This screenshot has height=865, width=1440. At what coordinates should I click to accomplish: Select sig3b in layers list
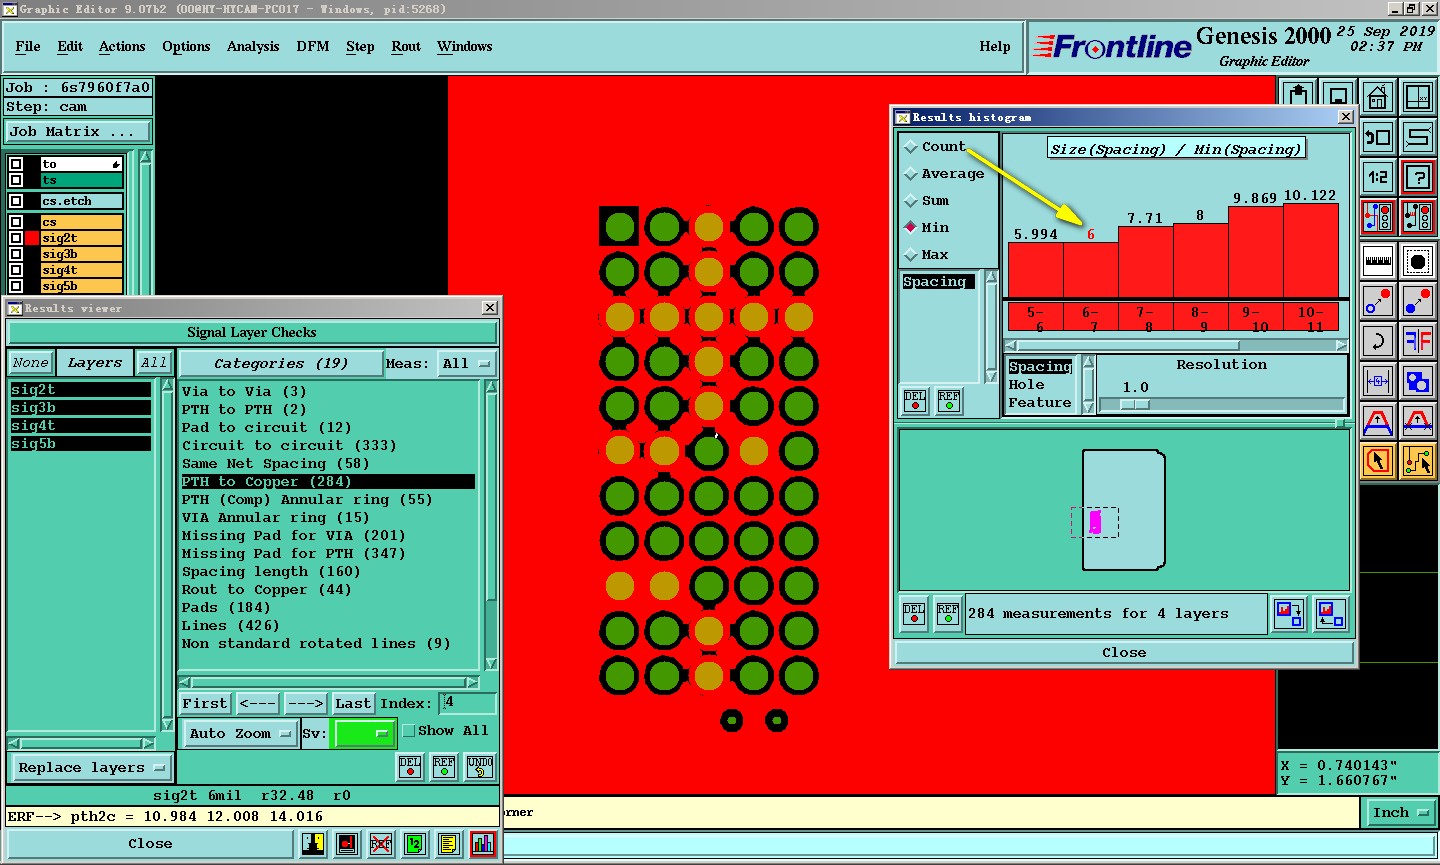(x=80, y=408)
